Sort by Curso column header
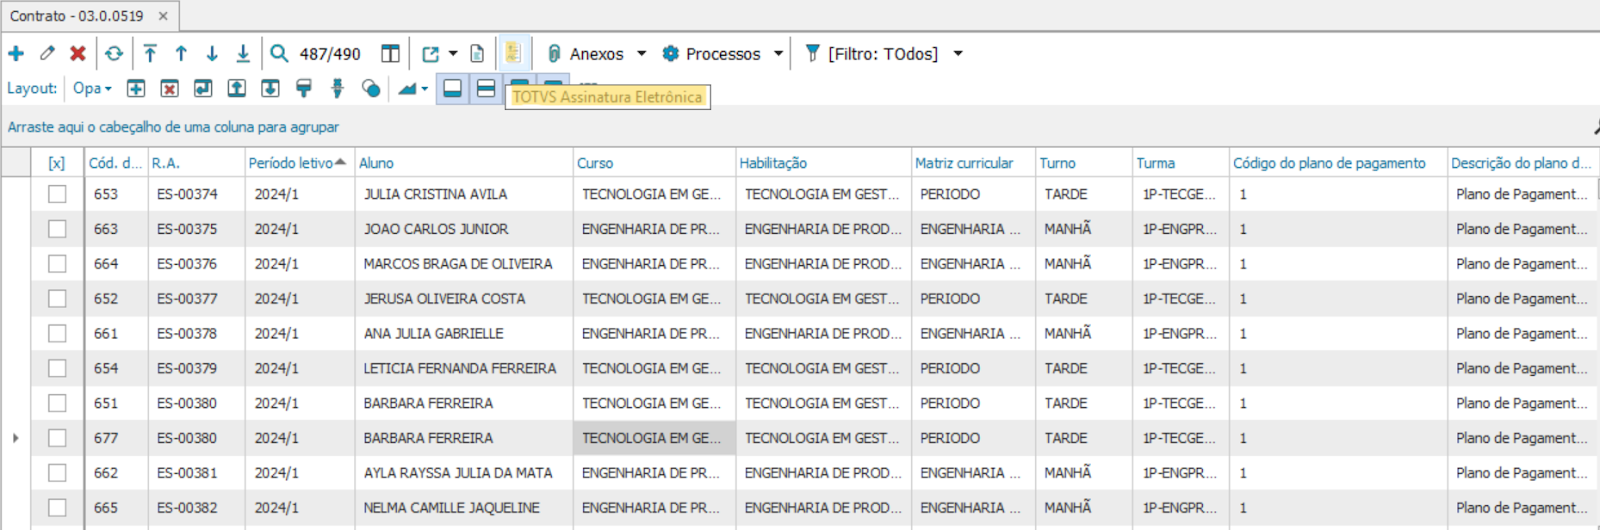This screenshot has width=1600, height=530. point(654,163)
